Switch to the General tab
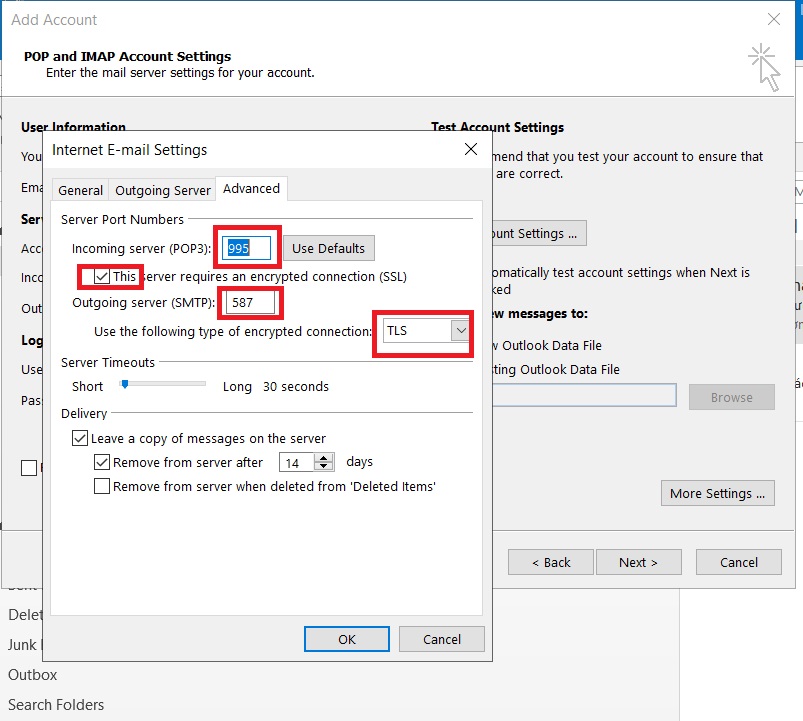 point(81,190)
